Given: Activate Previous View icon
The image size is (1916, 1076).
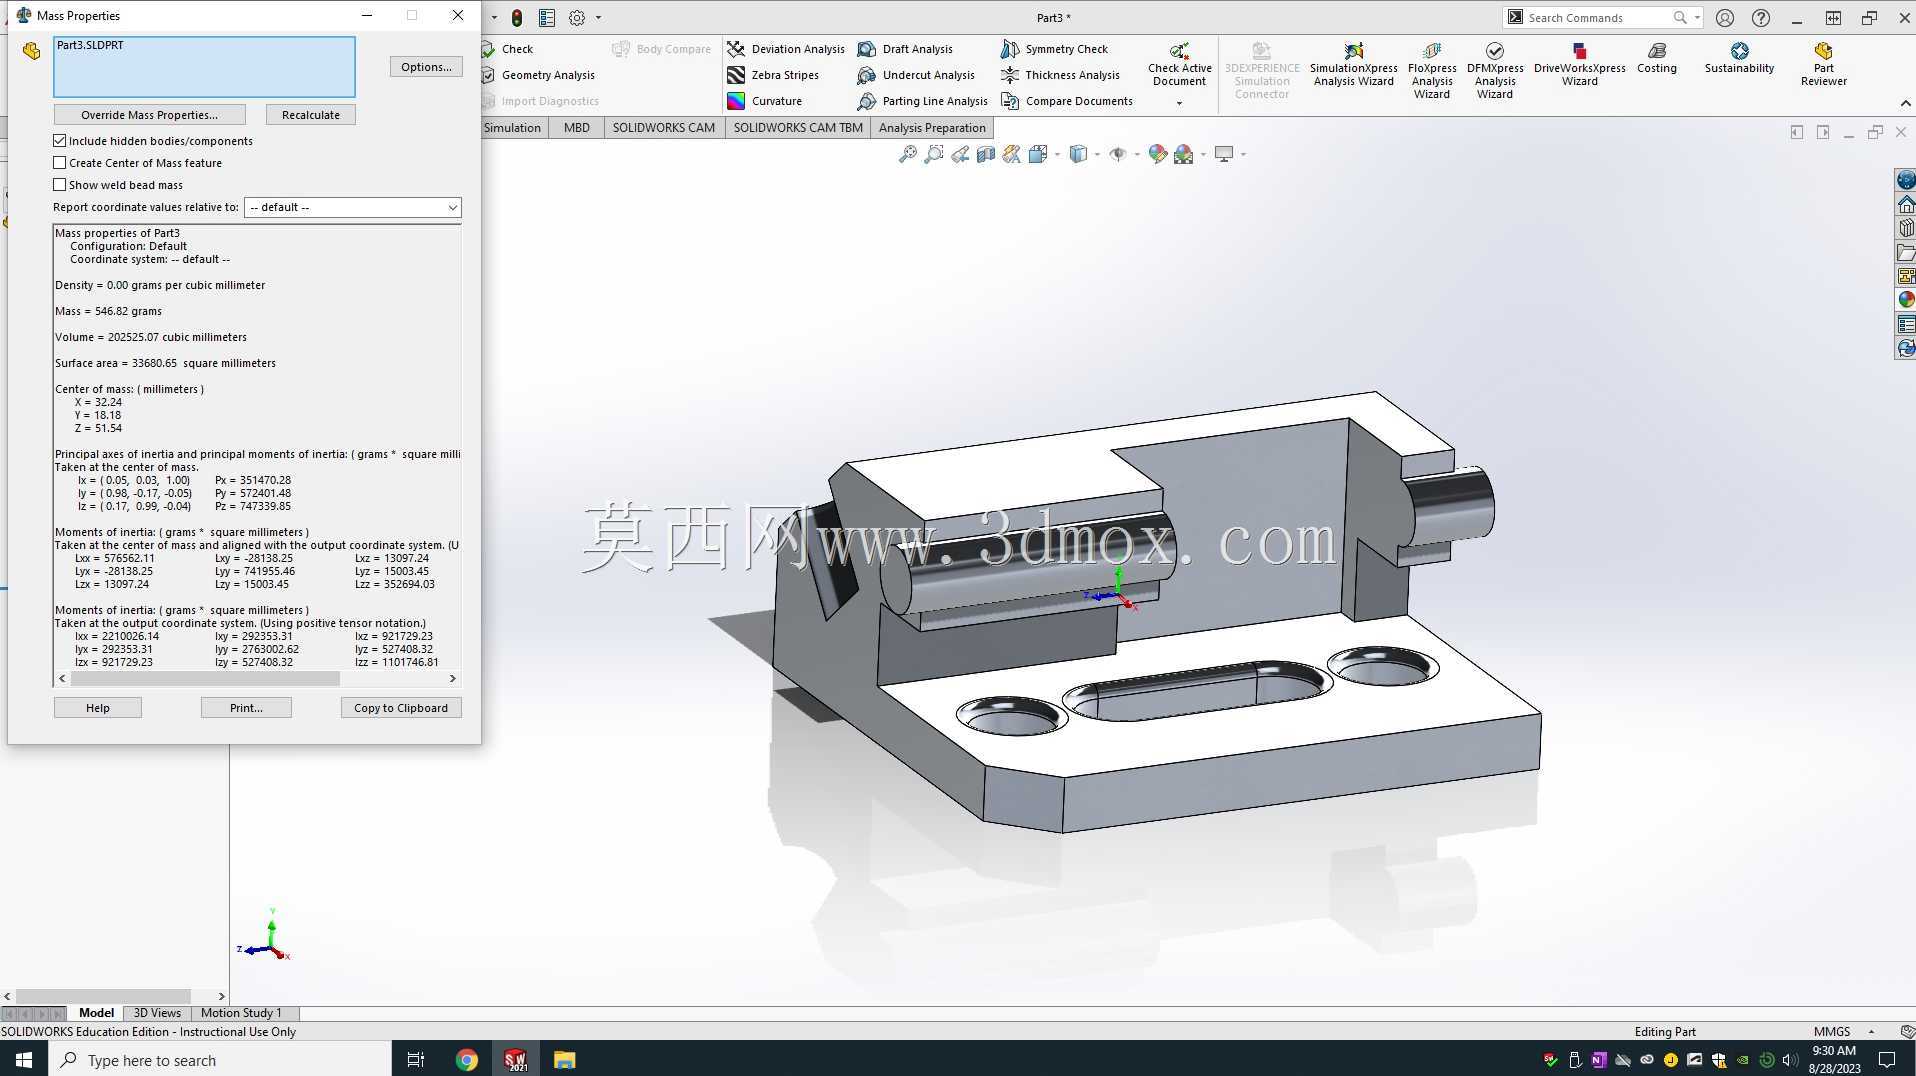Looking at the screenshot, I should (960, 154).
